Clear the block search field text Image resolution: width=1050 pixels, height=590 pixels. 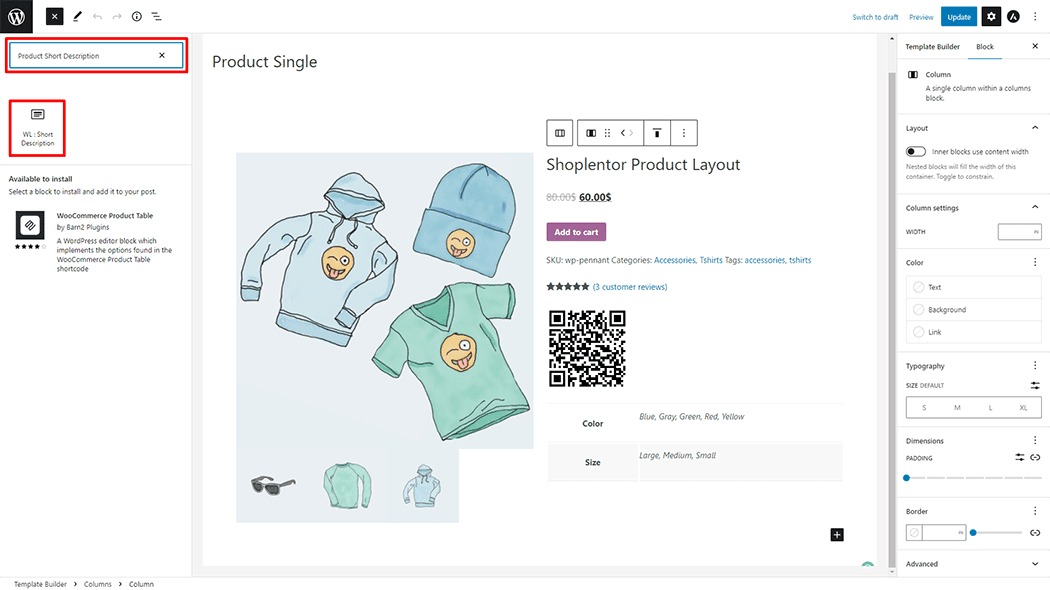coord(162,56)
